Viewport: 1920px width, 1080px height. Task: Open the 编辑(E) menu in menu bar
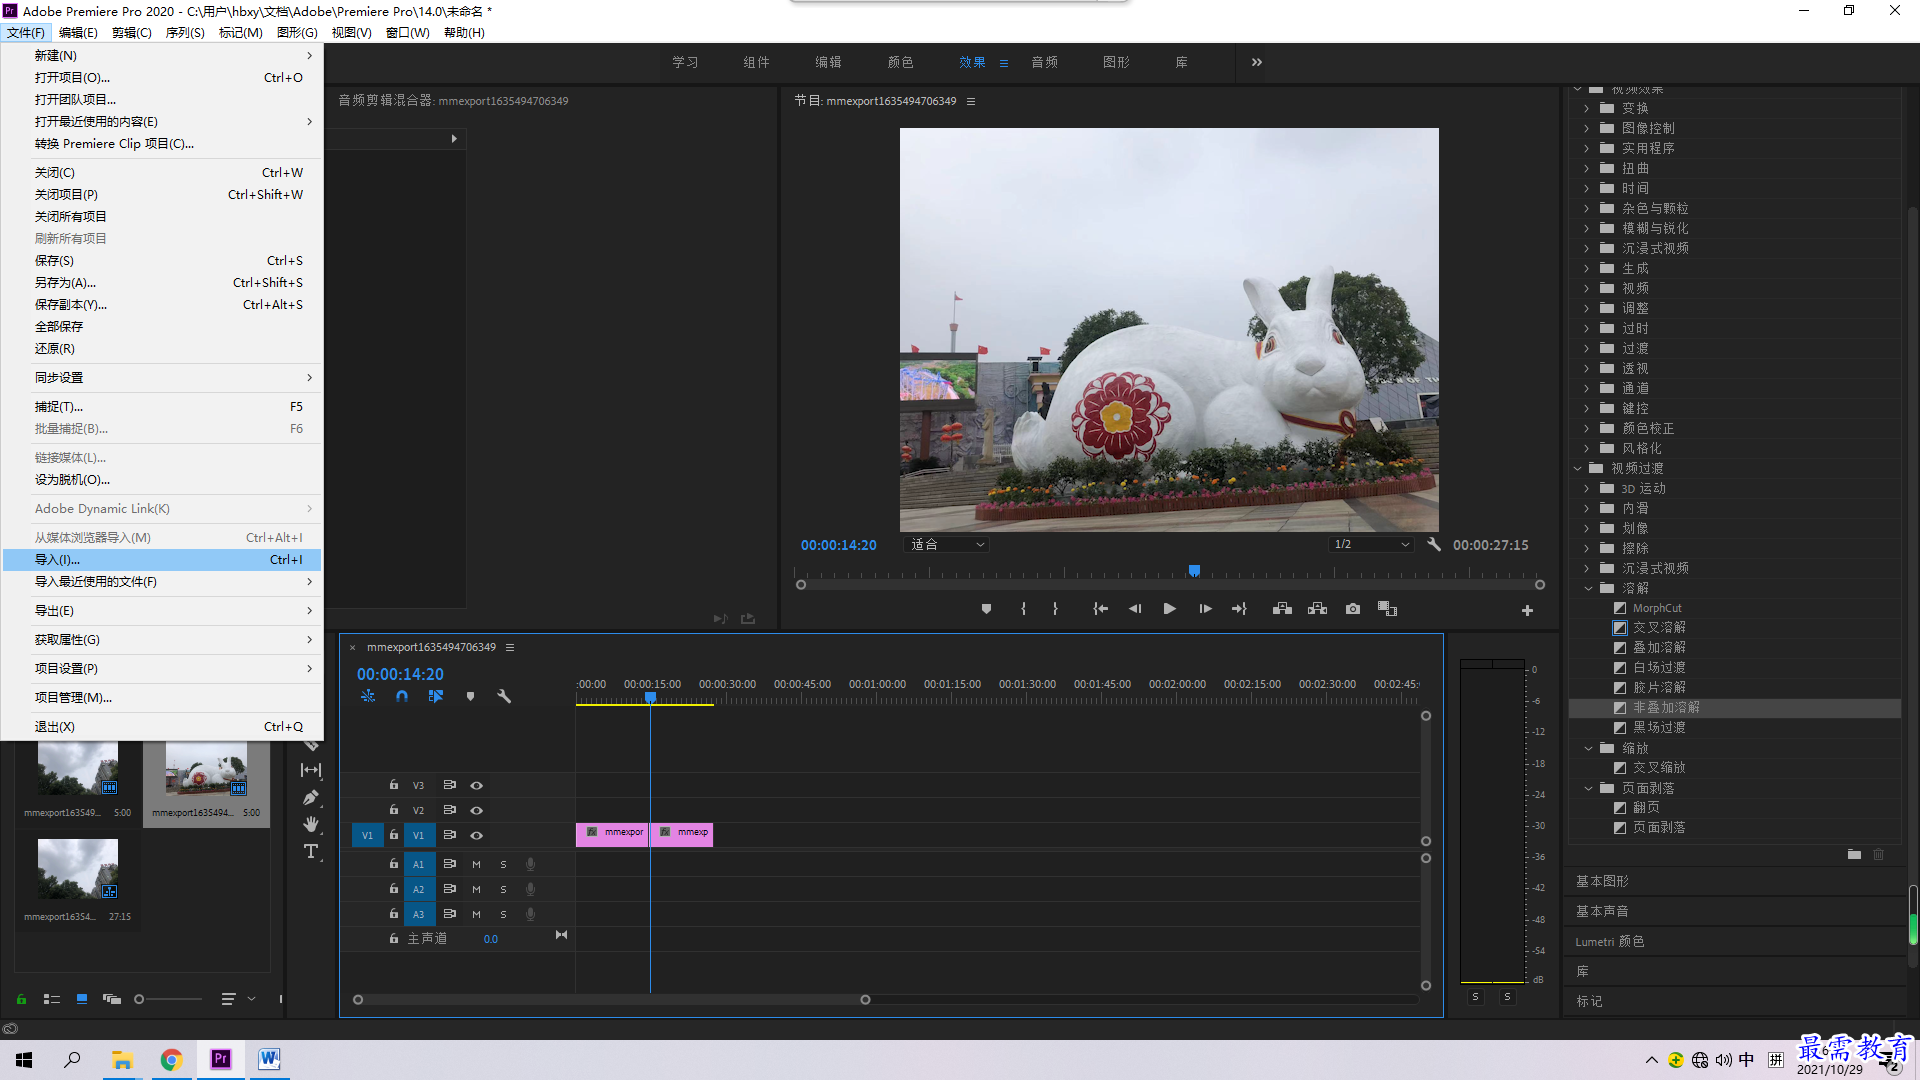(x=78, y=33)
